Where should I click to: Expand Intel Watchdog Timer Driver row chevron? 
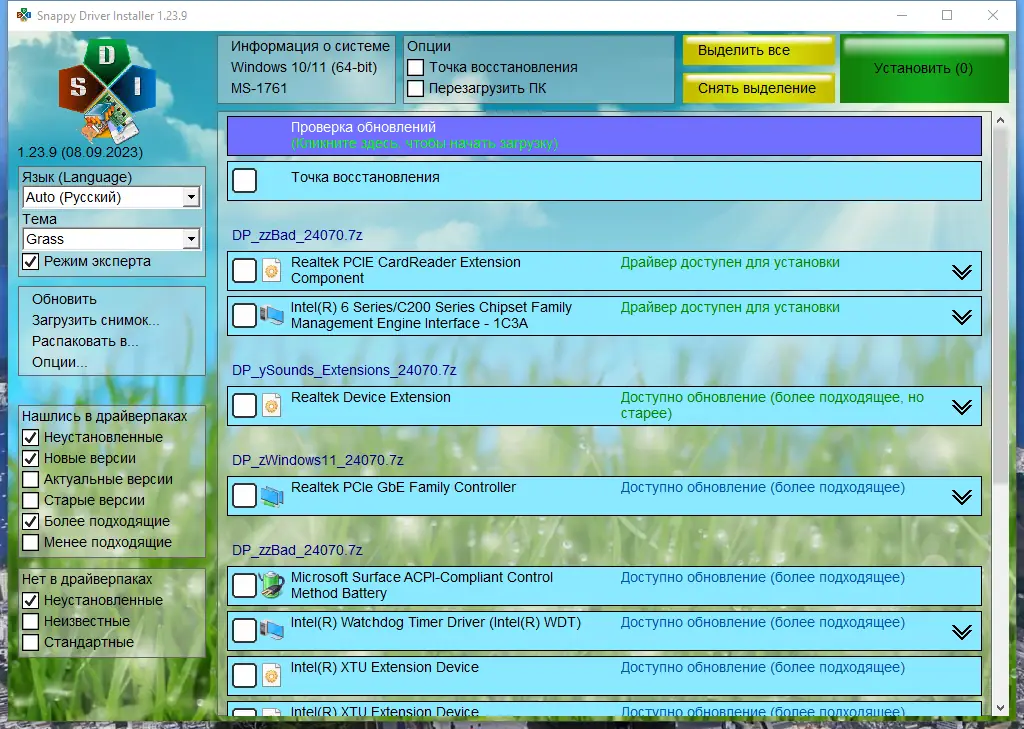pos(961,632)
